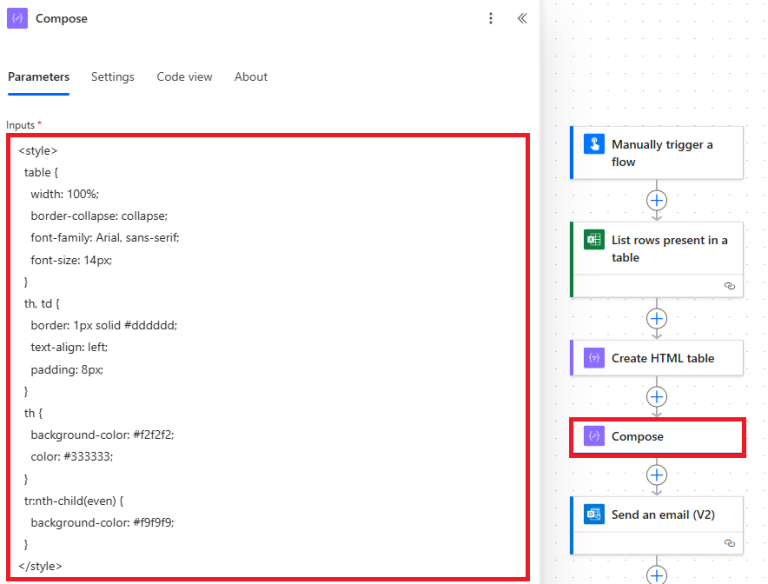Click the opening '<style>' tag line
This screenshot has height=584, width=768.
tap(38, 151)
